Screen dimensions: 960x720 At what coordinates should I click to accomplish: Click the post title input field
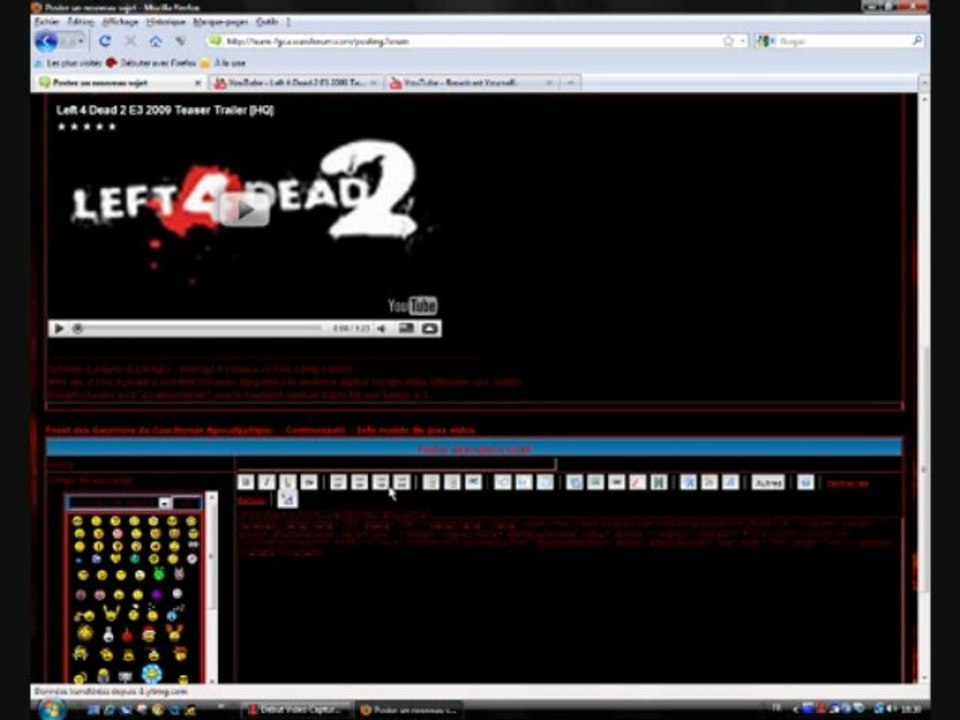pyautogui.click(x=397, y=465)
